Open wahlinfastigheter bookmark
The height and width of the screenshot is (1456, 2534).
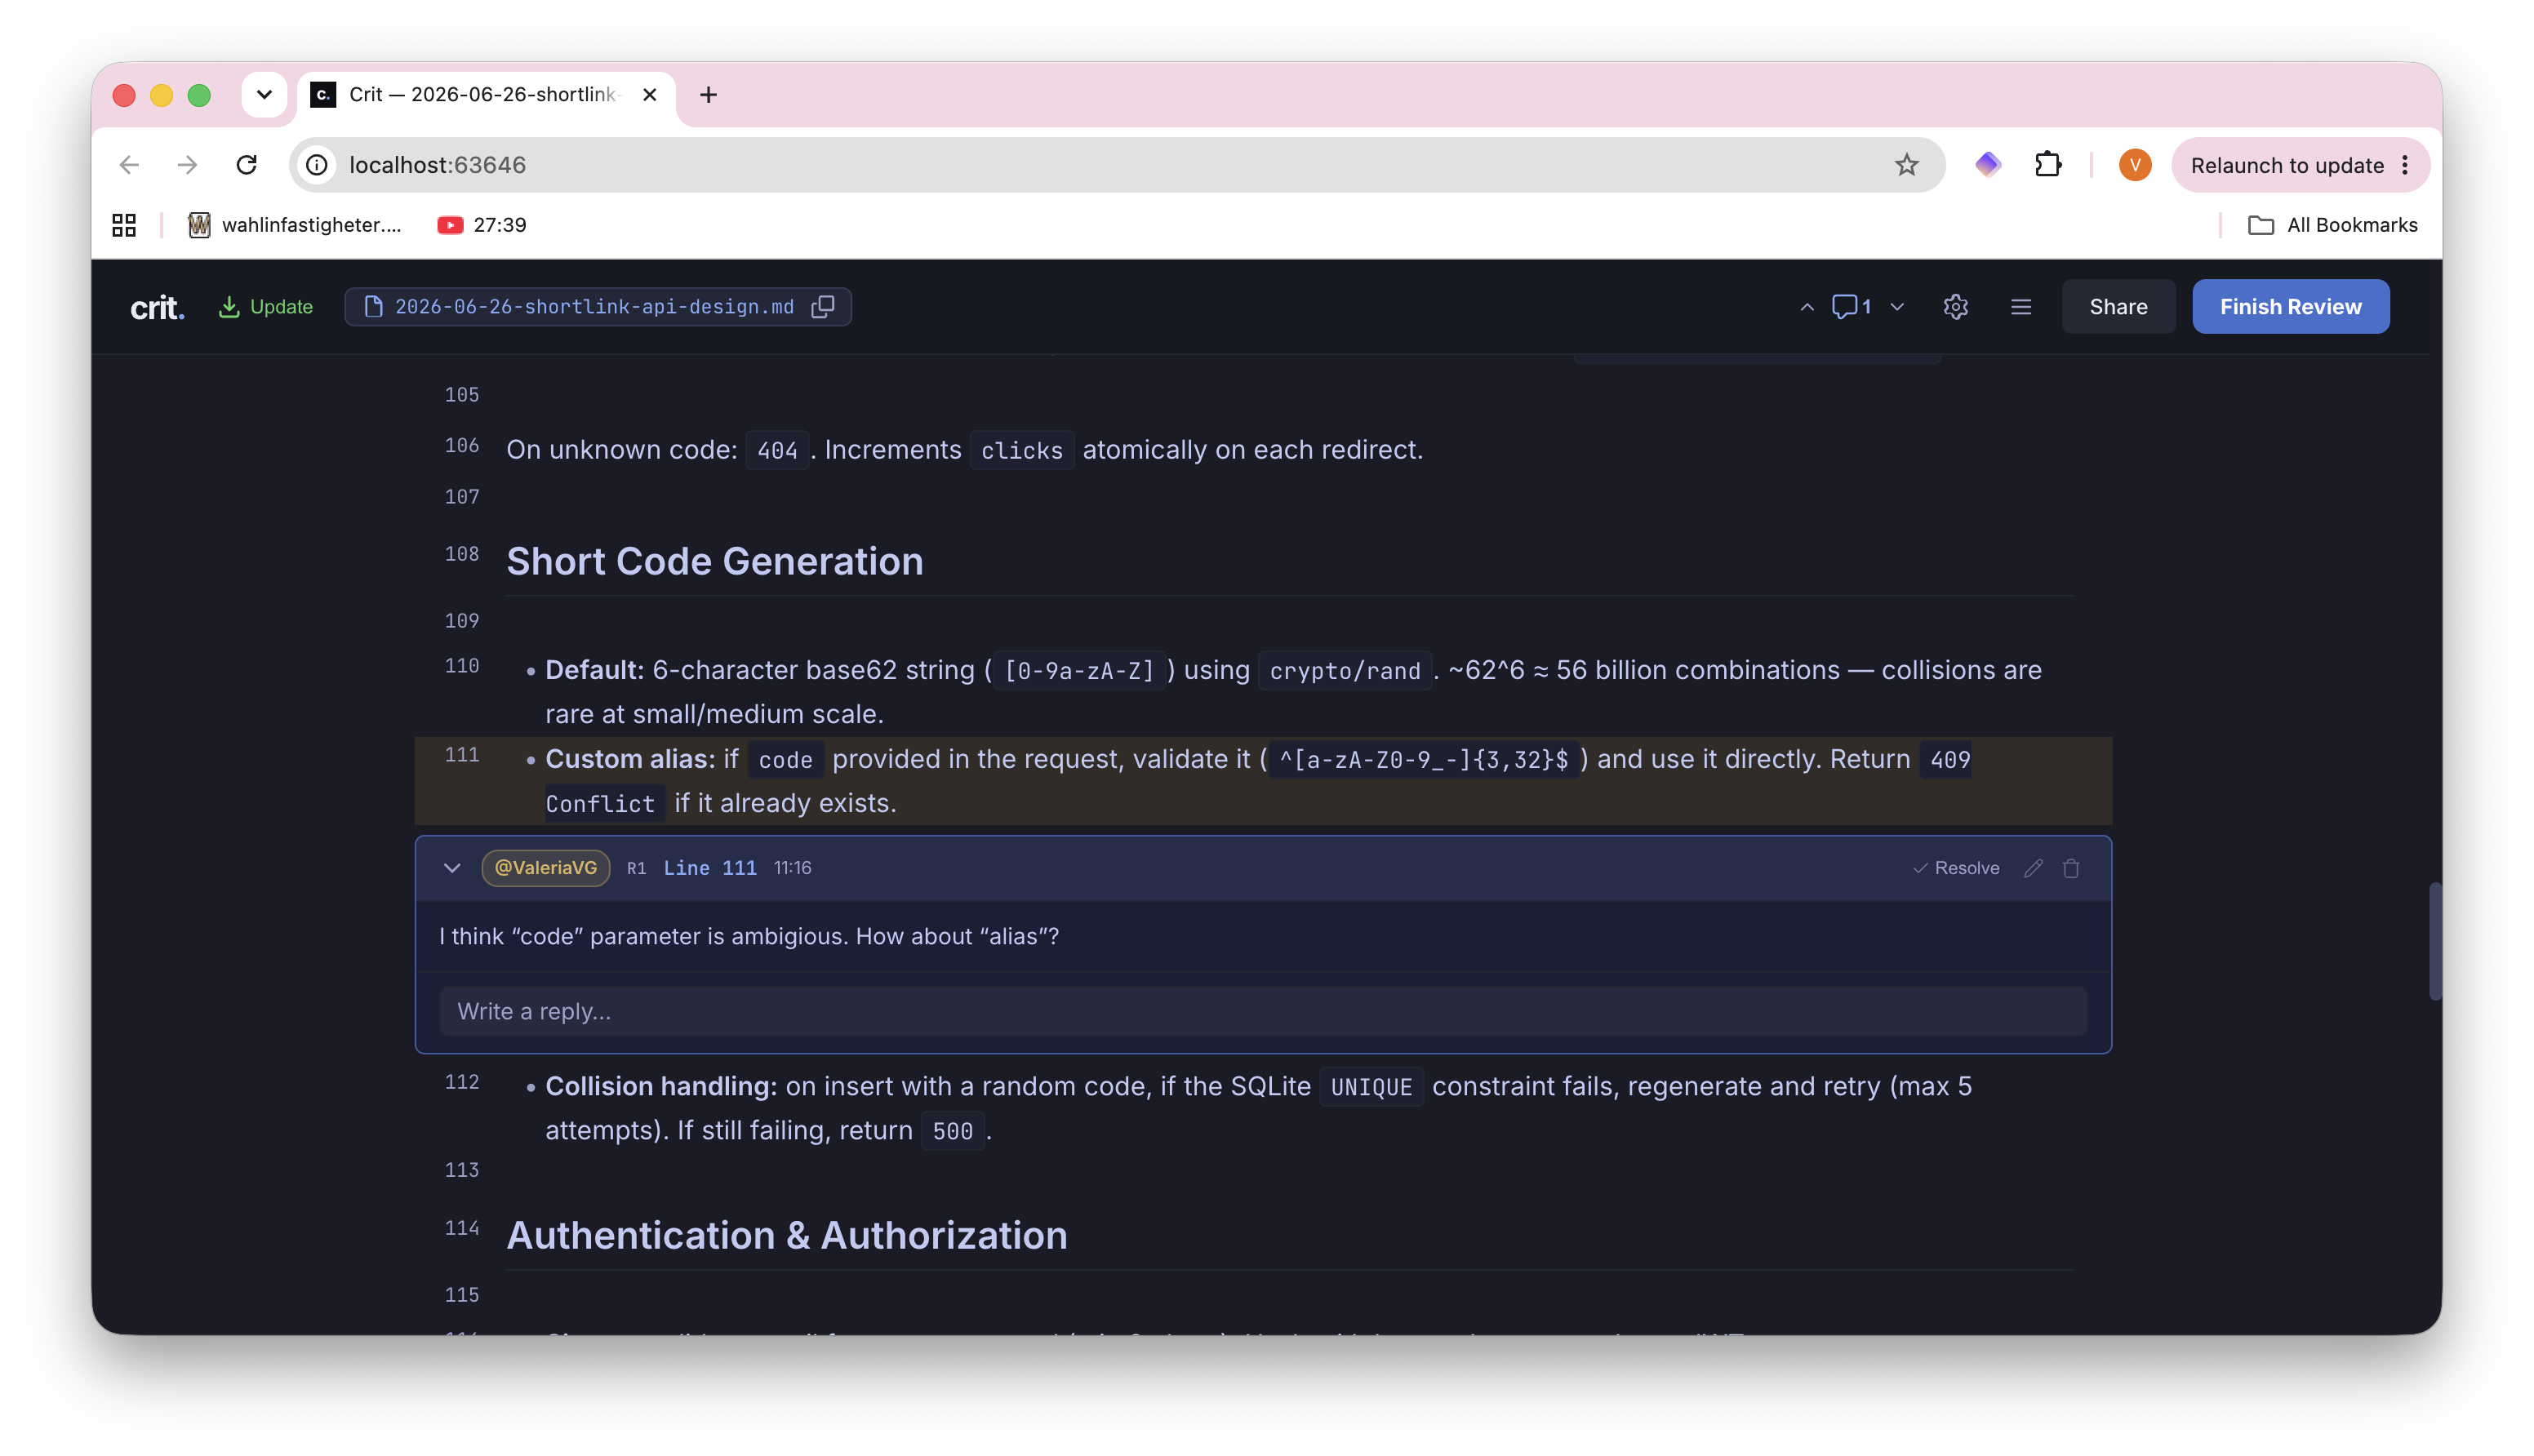295,225
